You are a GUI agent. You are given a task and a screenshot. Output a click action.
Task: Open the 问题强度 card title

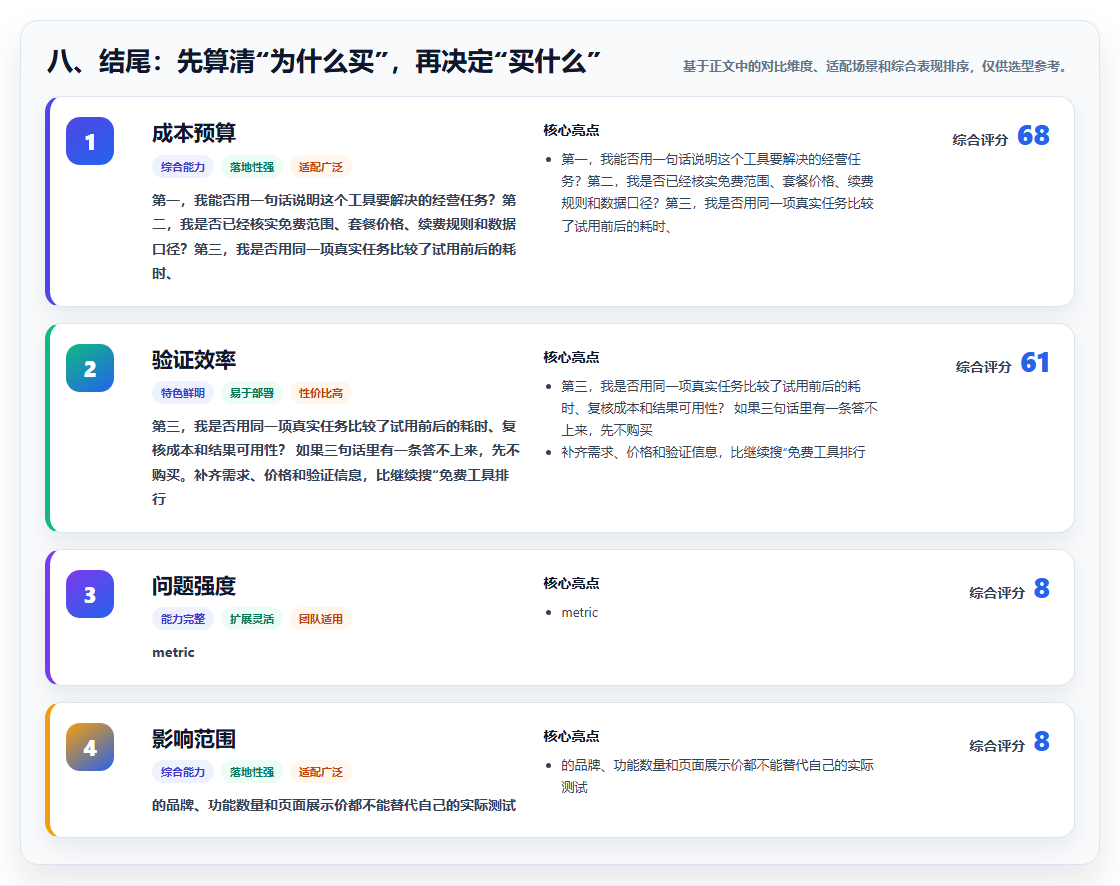point(194,586)
